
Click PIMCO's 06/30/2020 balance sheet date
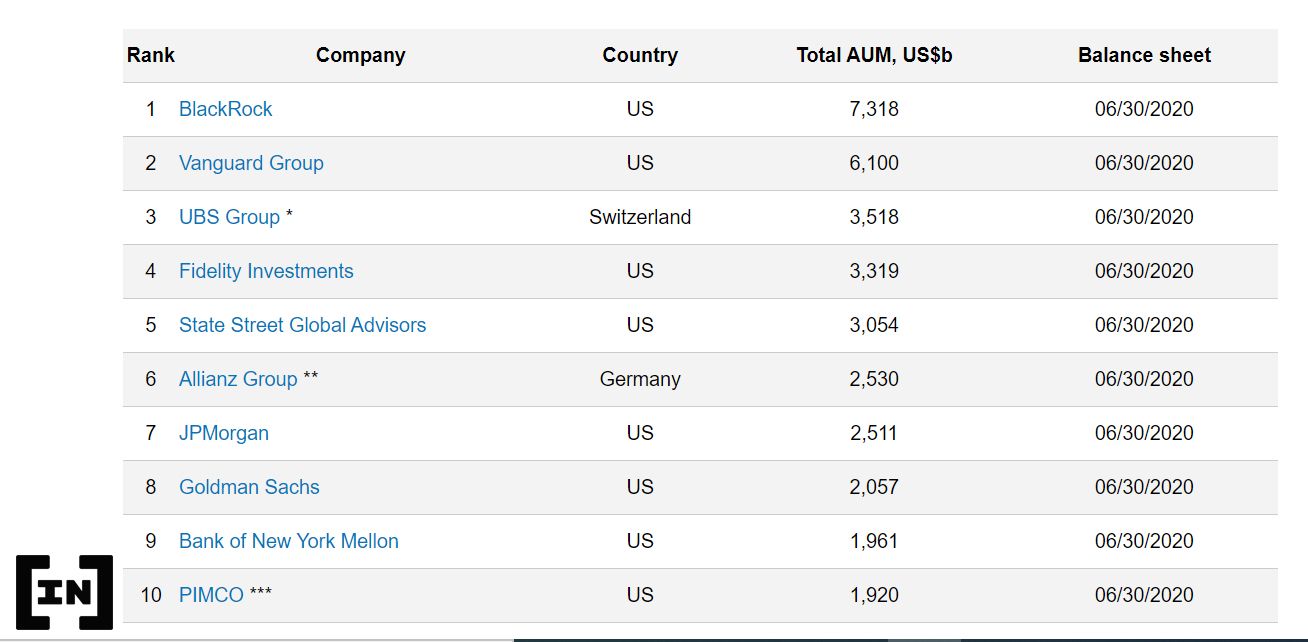point(1144,595)
